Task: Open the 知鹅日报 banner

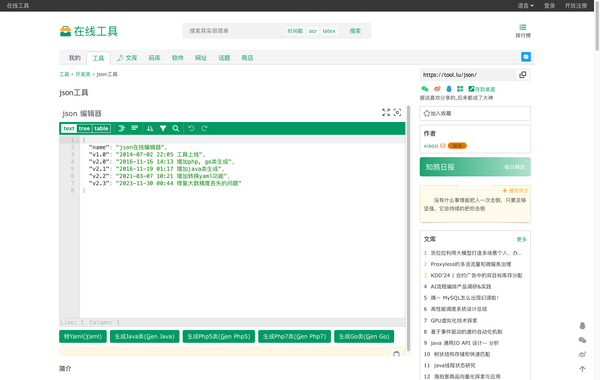Action: [x=475, y=167]
